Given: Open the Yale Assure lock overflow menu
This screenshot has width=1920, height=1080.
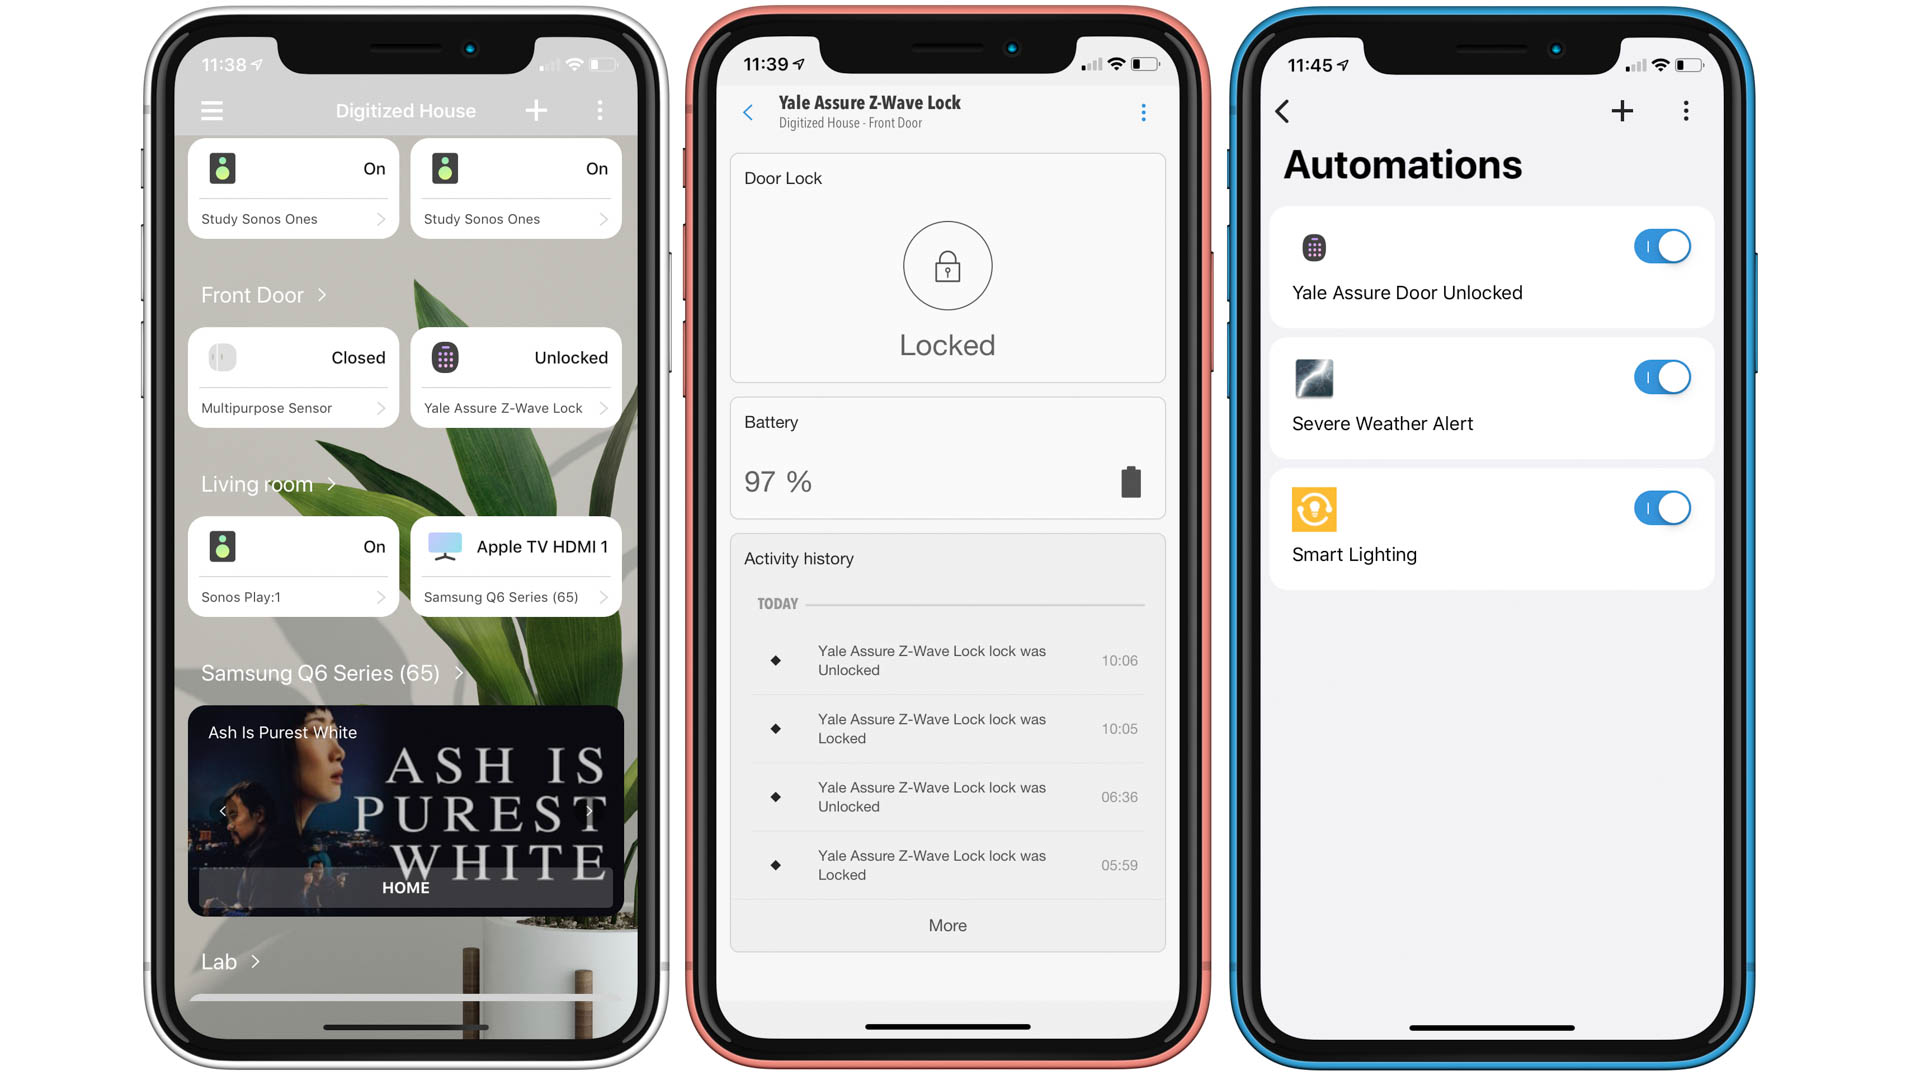Looking at the screenshot, I should 1143,112.
